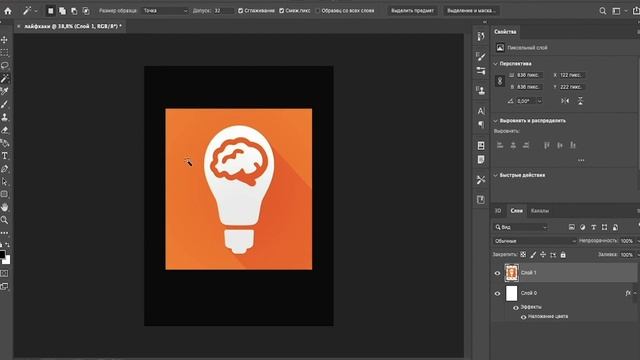Viewport: 640px width, 360px height.
Task: Click Выделить предмет button
Action: coord(412,11)
